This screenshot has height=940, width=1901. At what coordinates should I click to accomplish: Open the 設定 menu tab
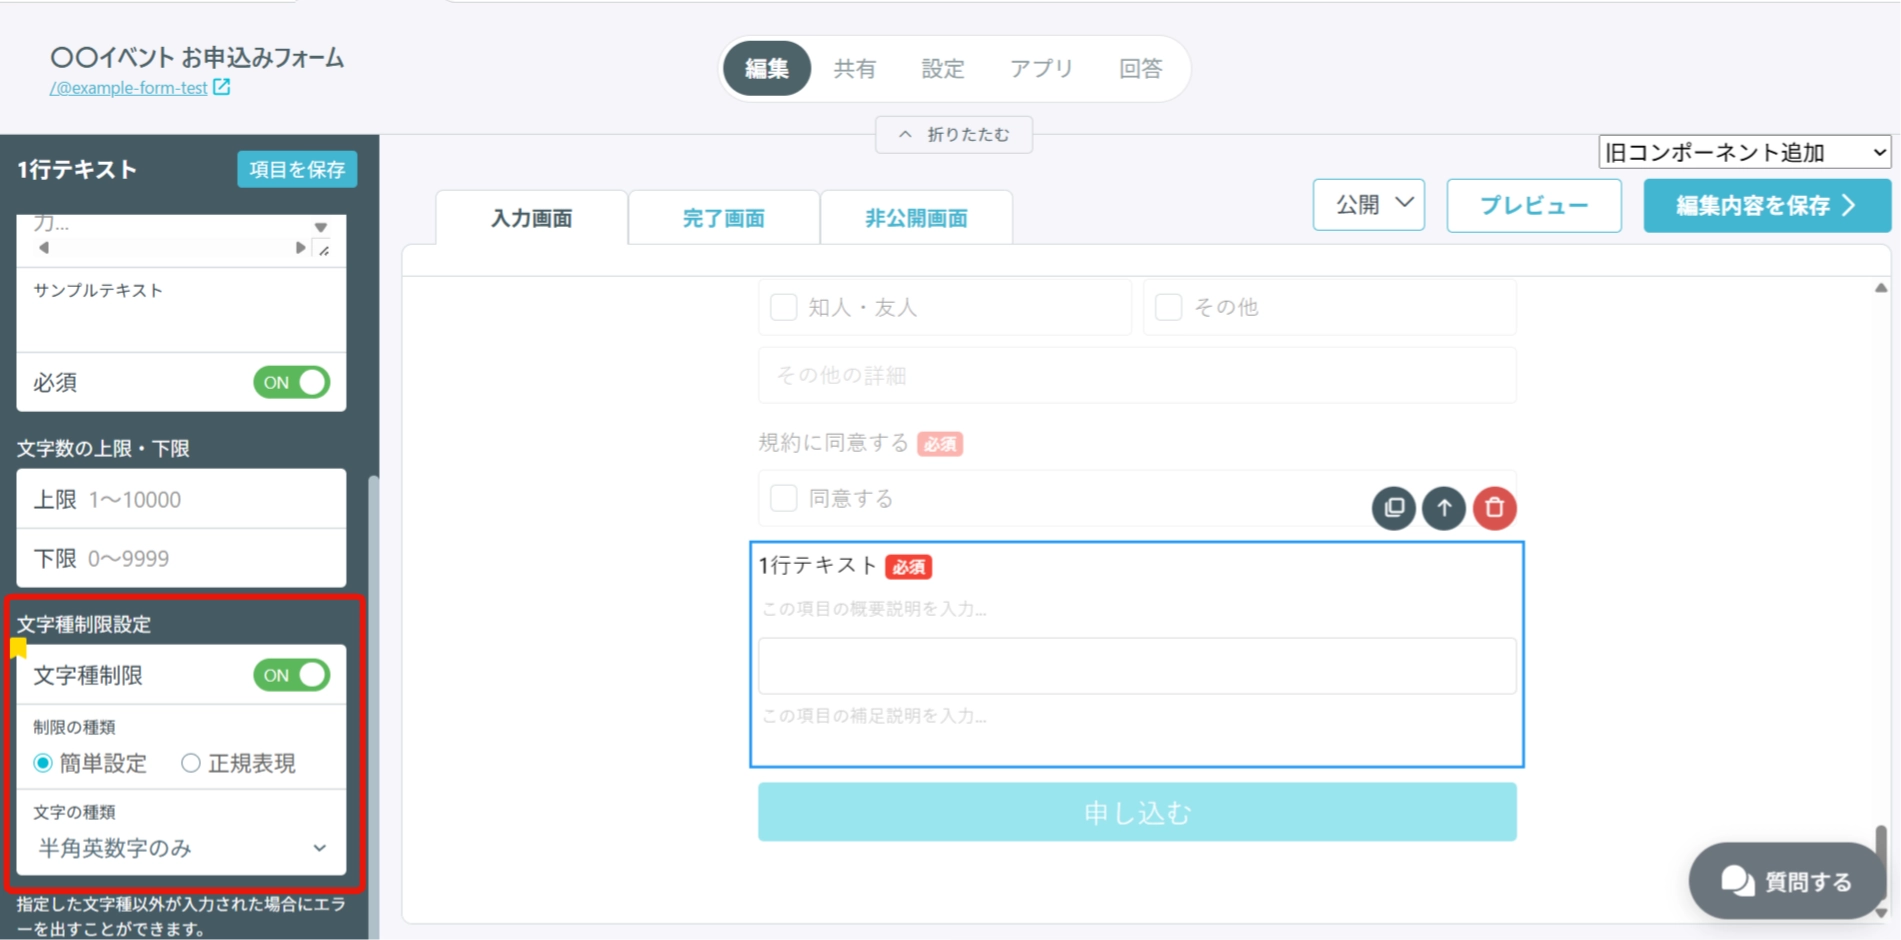(943, 68)
